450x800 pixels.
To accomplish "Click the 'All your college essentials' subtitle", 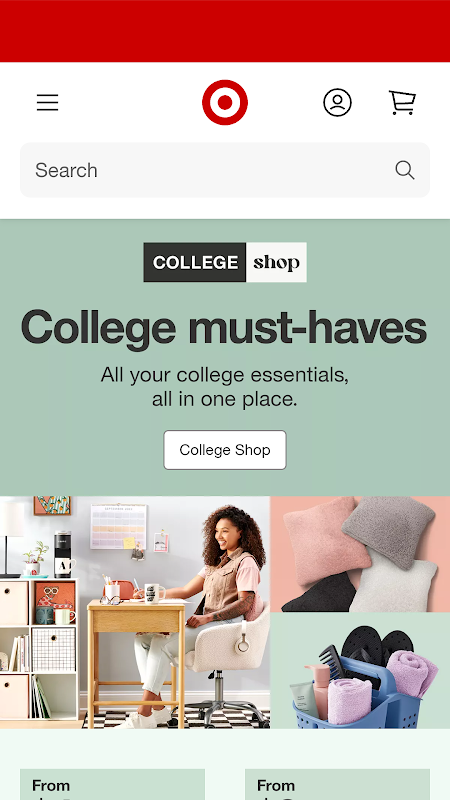I will click(224, 387).
